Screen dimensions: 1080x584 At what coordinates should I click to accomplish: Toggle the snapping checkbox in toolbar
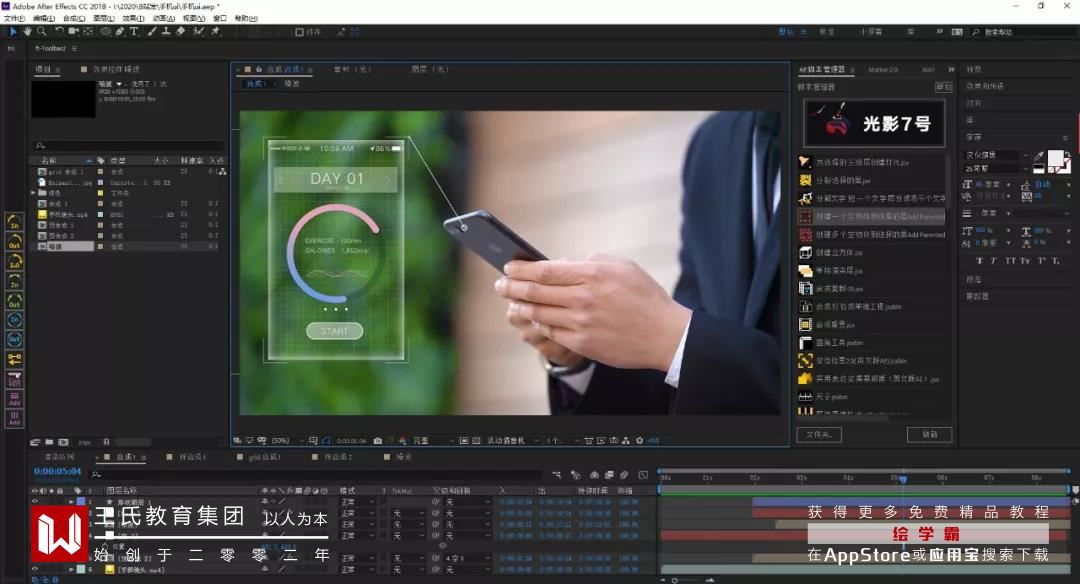(x=300, y=32)
